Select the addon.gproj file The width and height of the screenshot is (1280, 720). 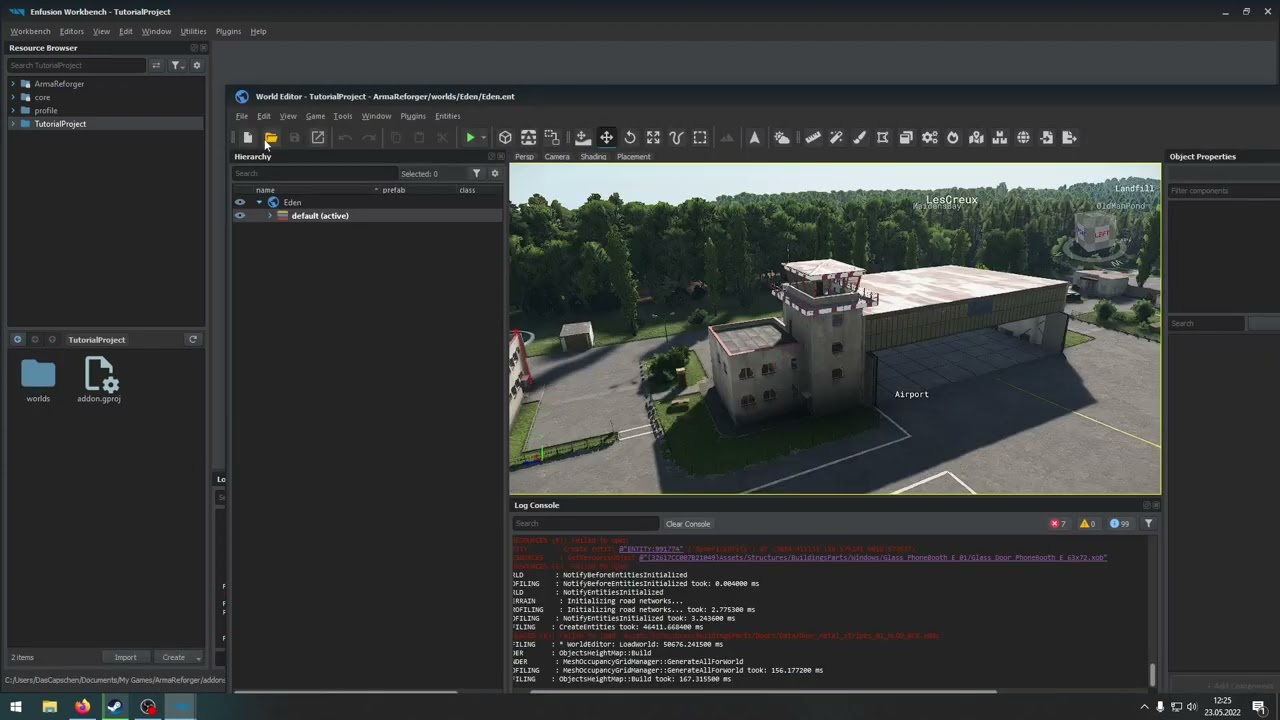coord(99,380)
